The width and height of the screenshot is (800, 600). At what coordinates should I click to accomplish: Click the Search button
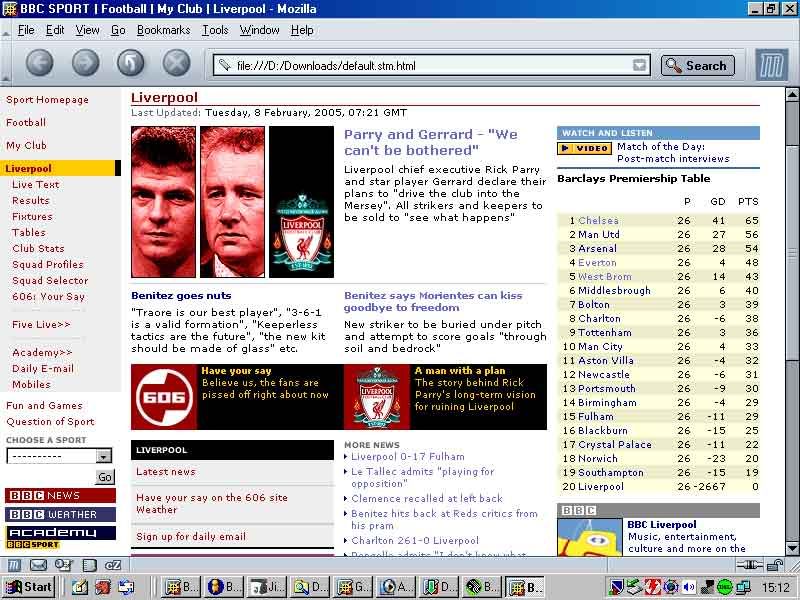tap(697, 65)
